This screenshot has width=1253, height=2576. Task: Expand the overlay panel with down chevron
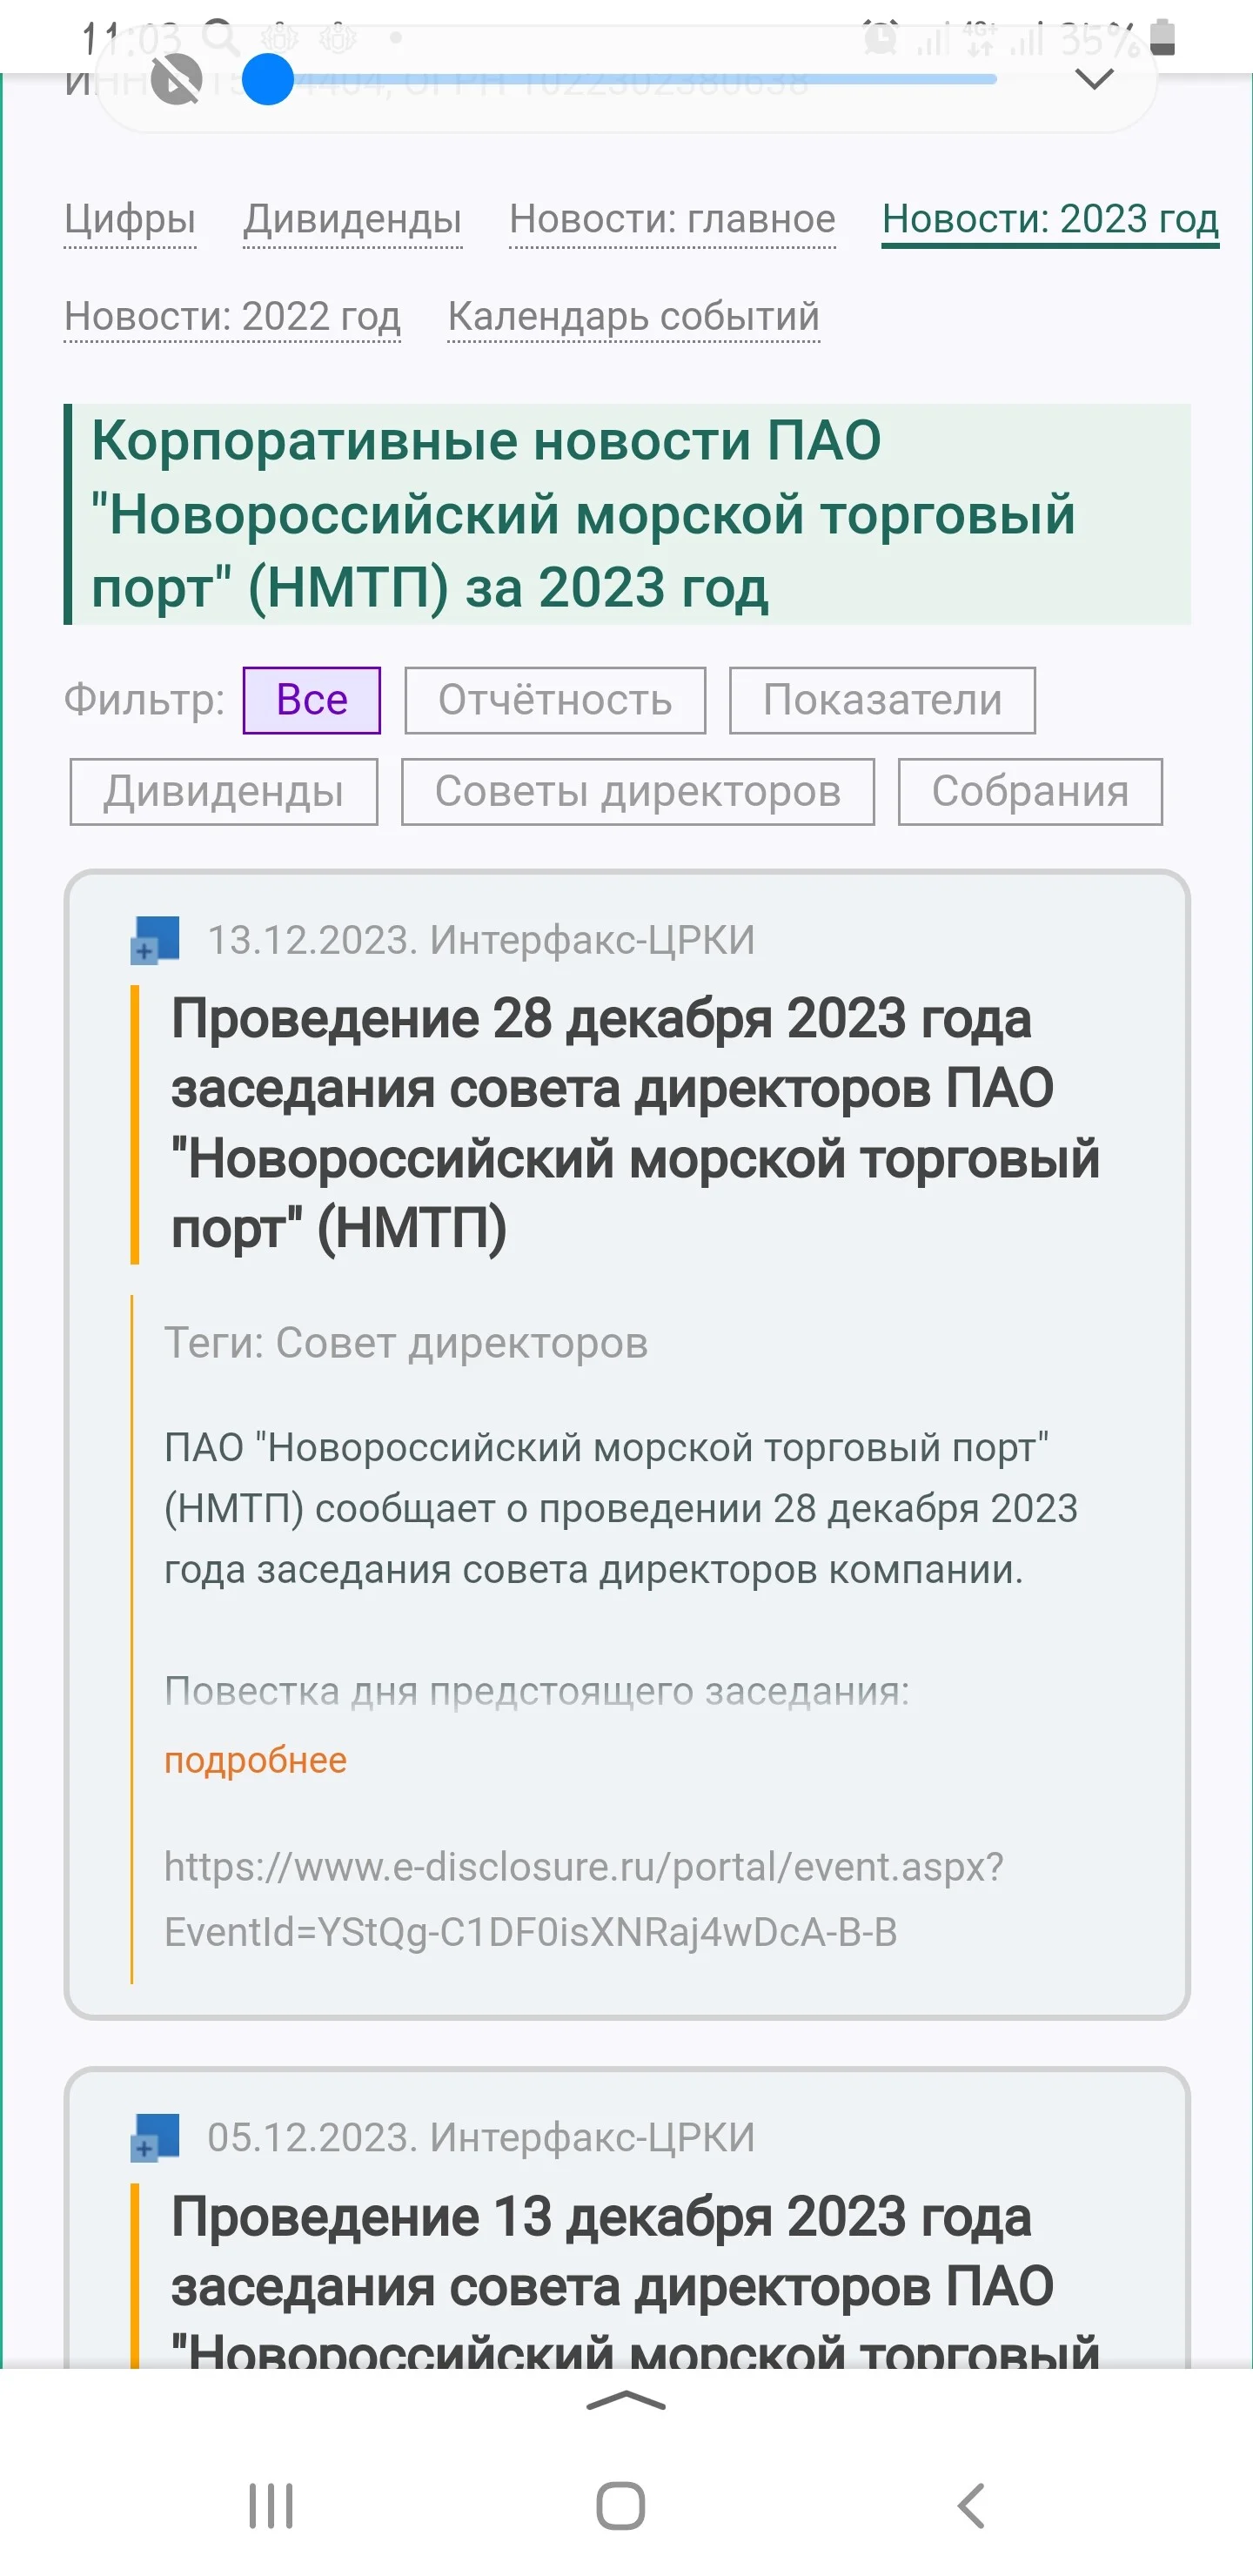(1094, 79)
